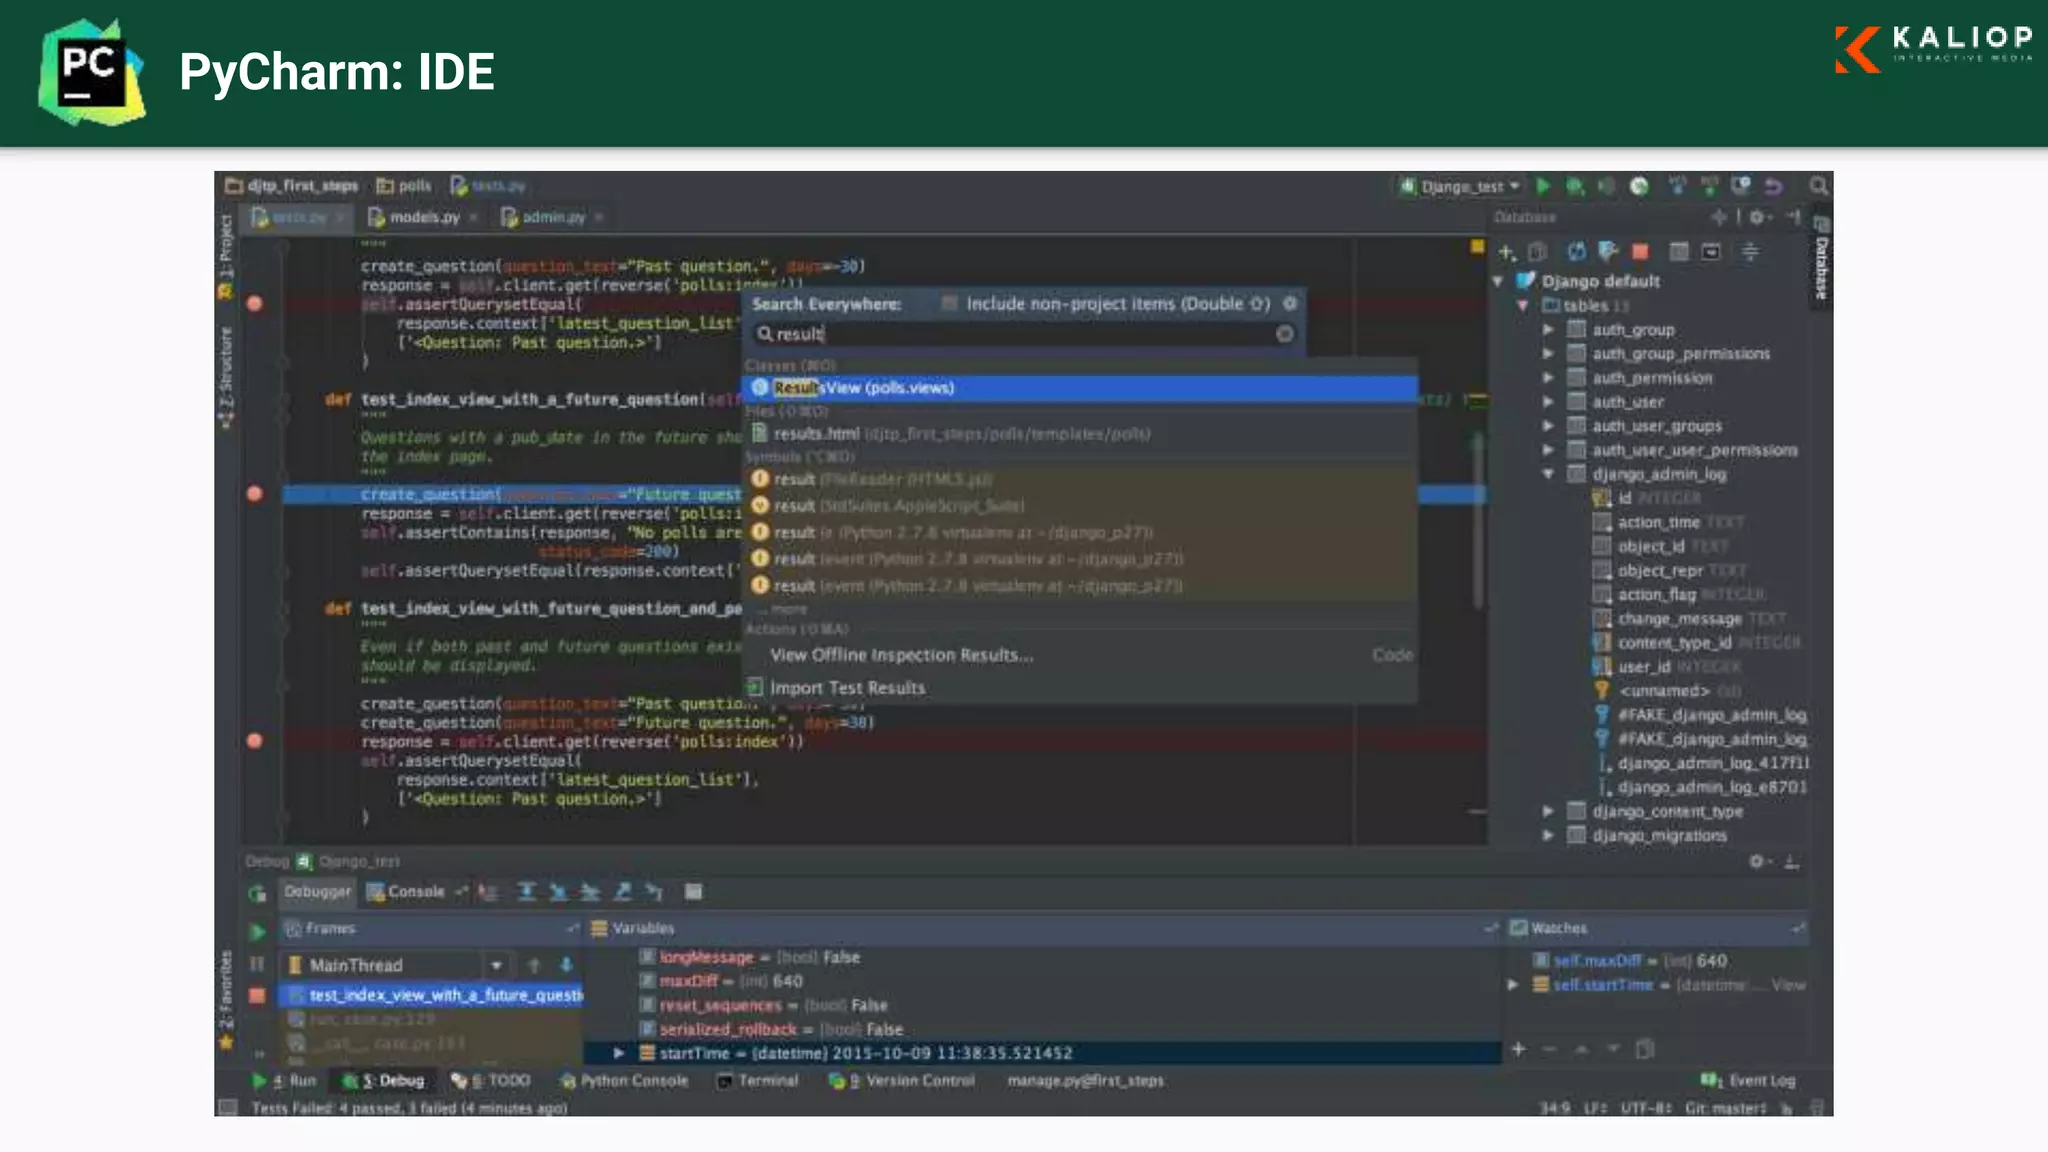Click the Search Everywhere input field
Image resolution: width=2048 pixels, height=1152 pixels.
(x=1025, y=334)
